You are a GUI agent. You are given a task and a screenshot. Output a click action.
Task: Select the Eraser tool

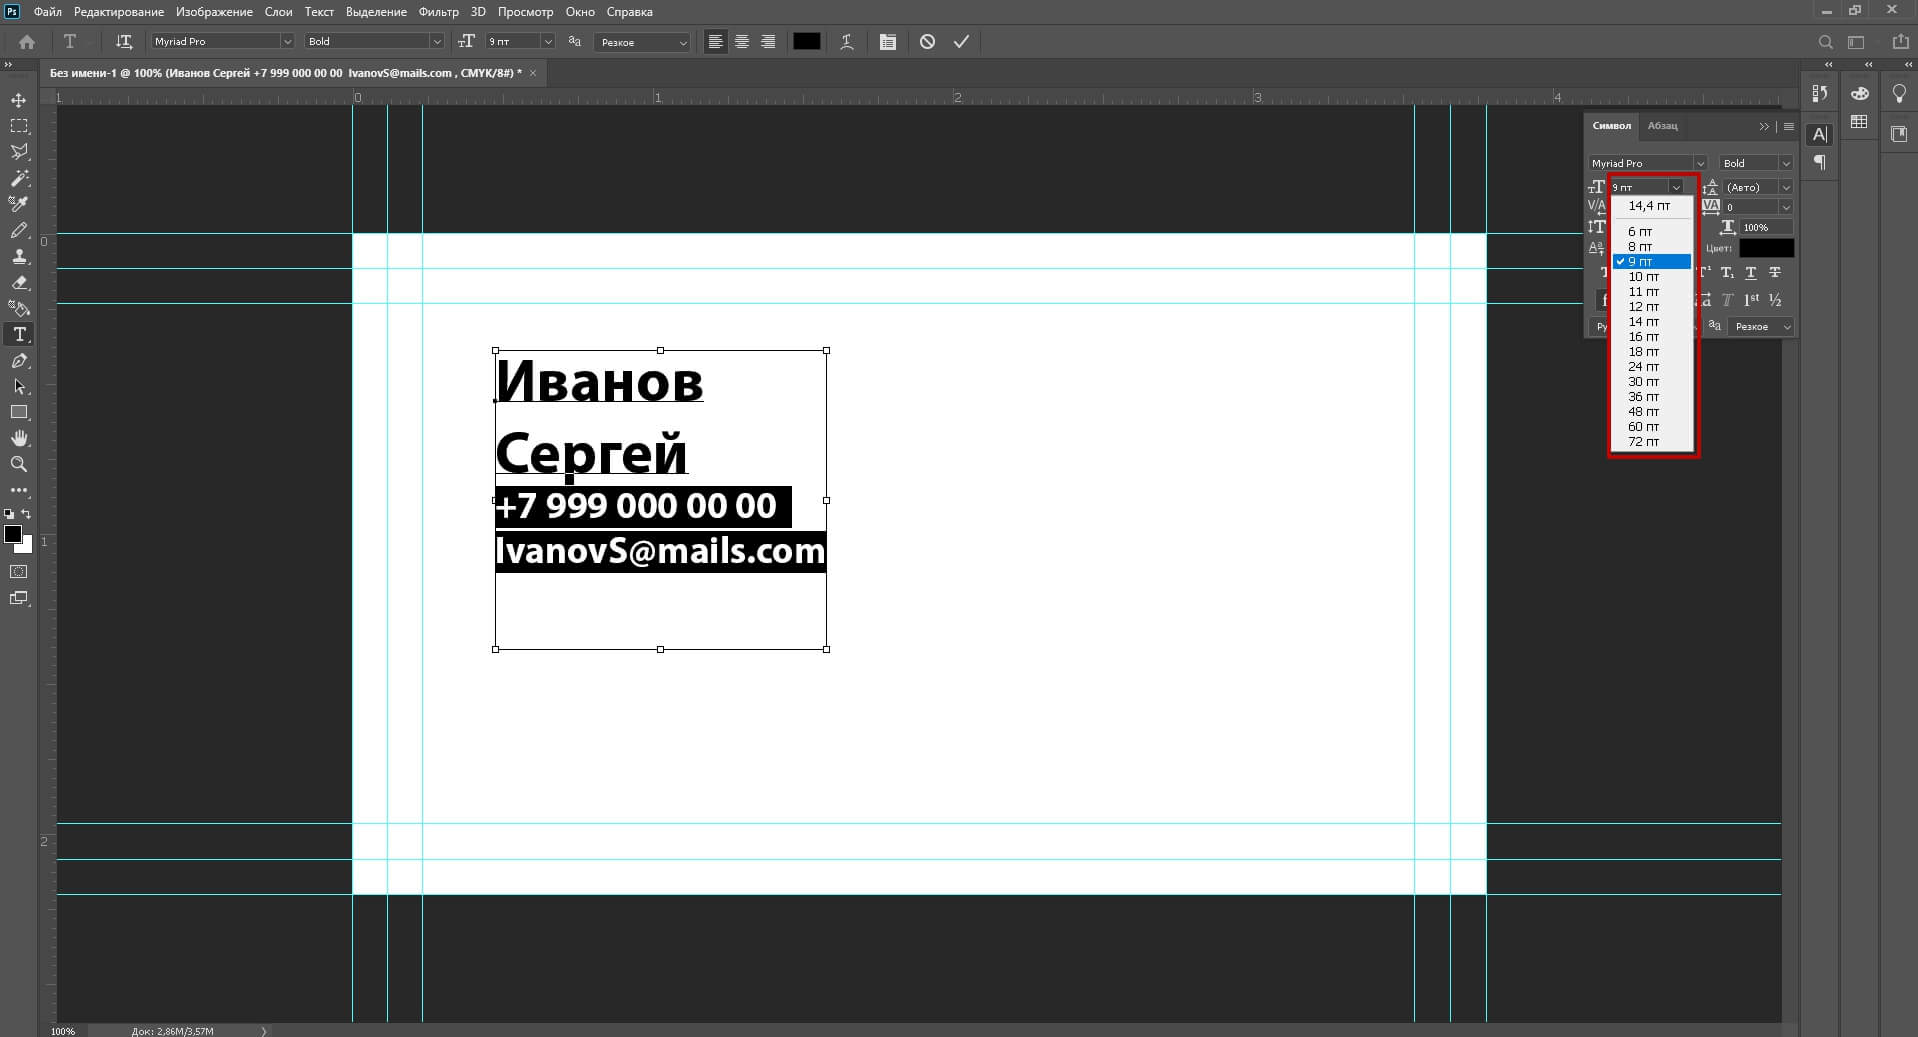click(x=19, y=282)
